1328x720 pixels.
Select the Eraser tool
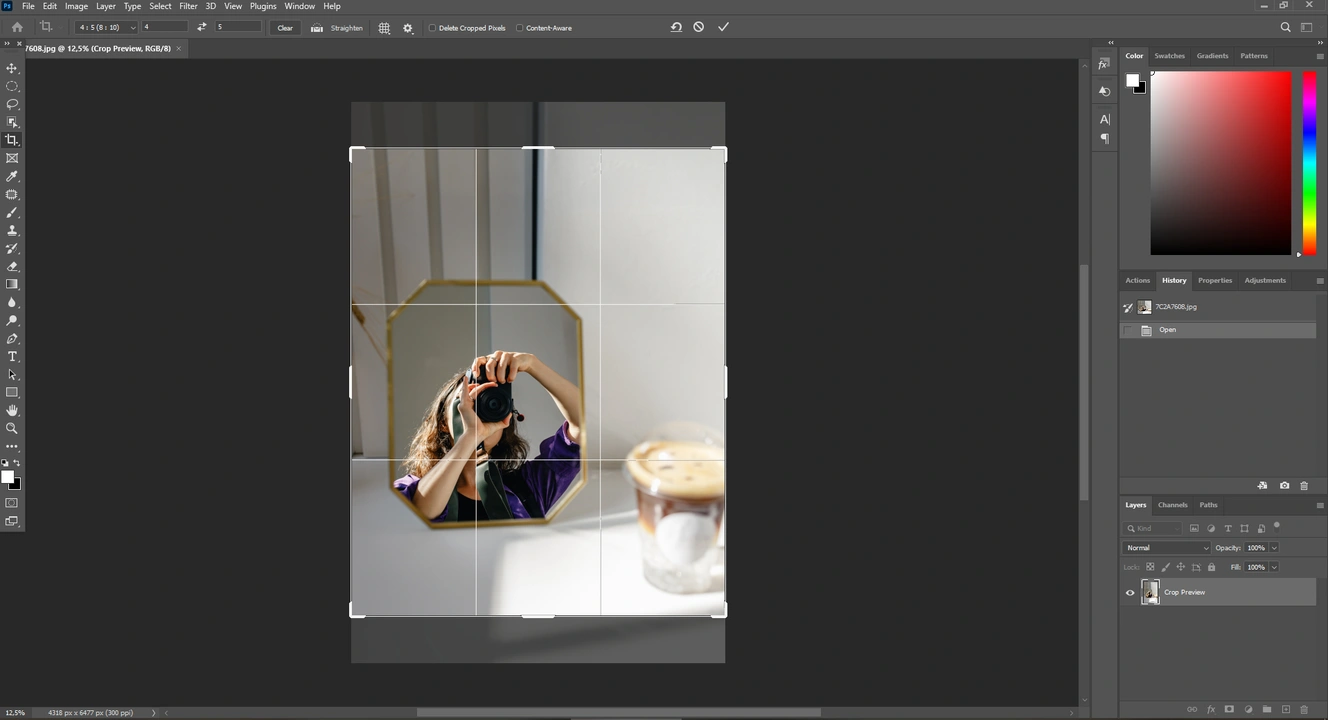12,266
